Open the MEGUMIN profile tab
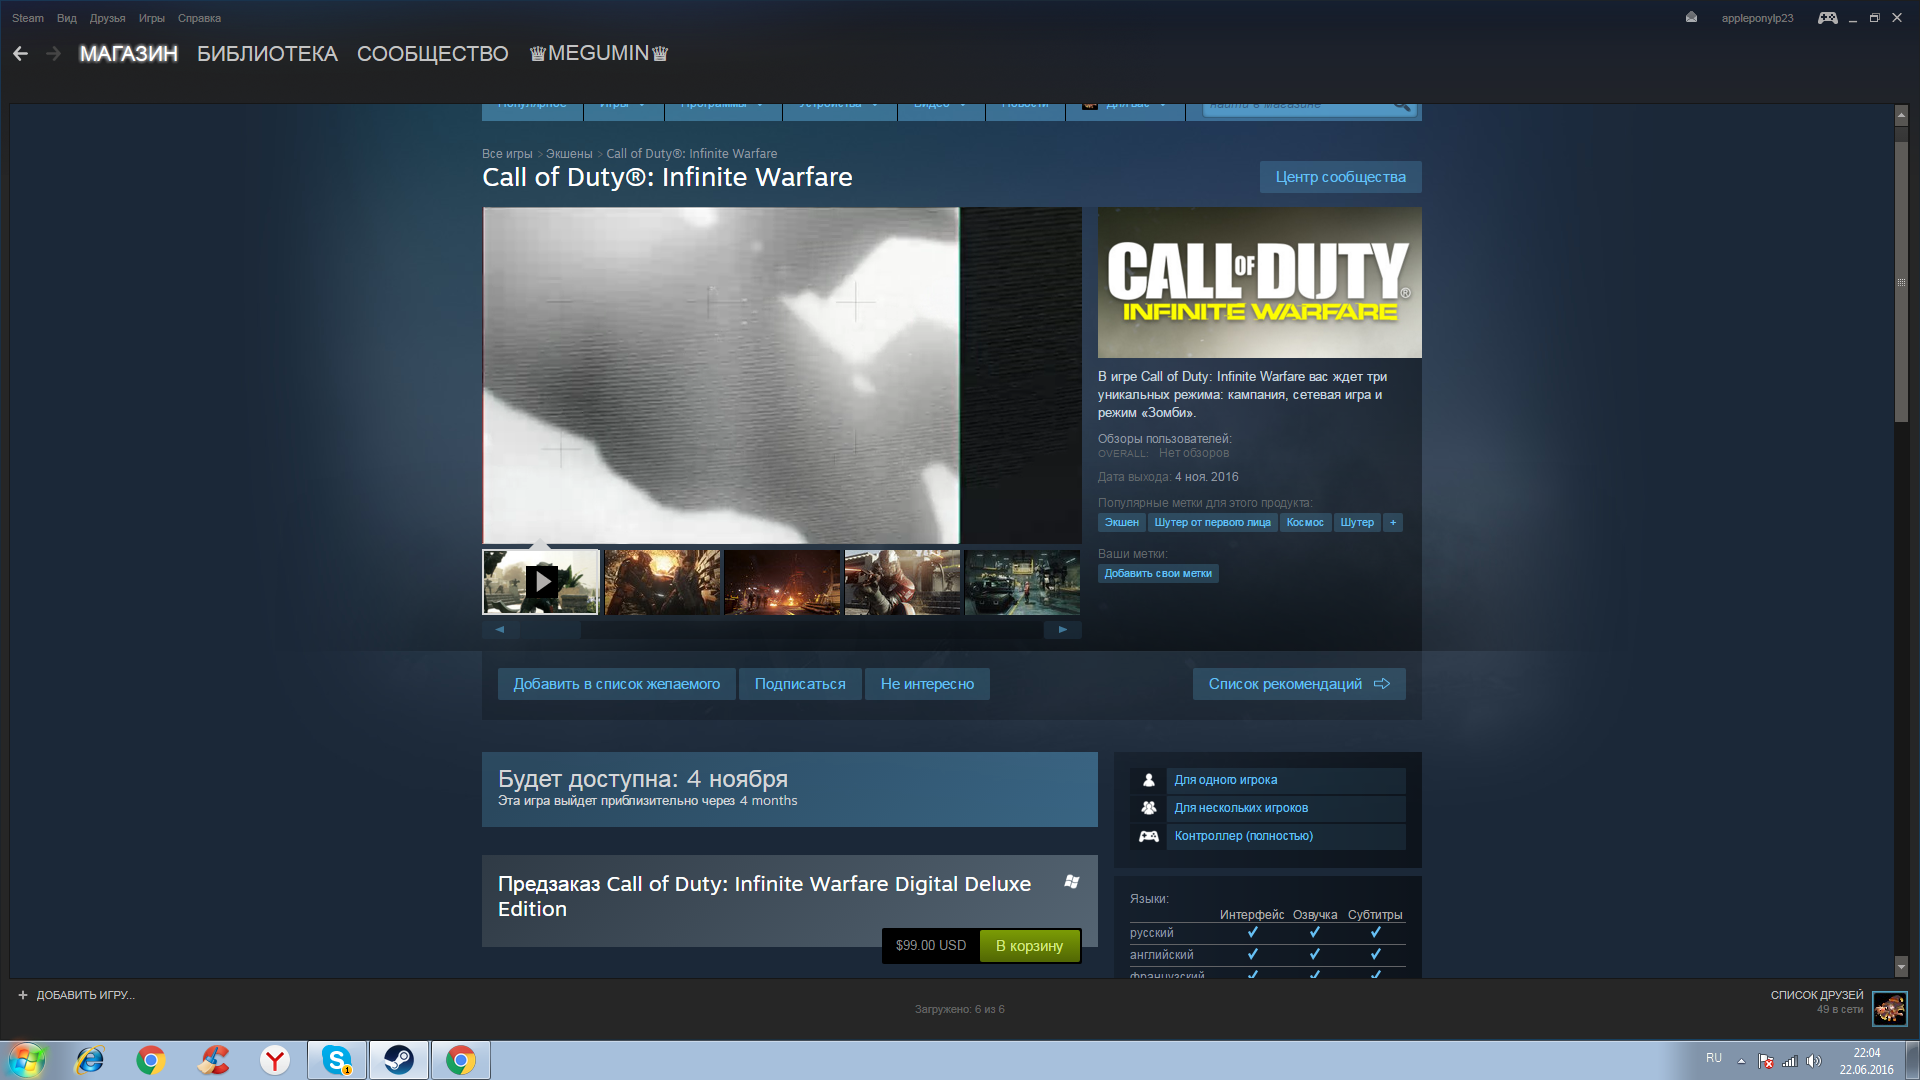This screenshot has width=1920, height=1080. click(x=598, y=54)
